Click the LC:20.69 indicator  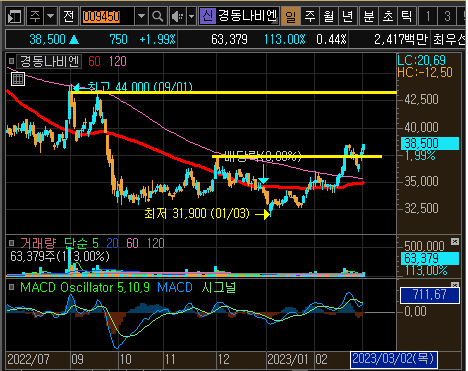[421, 60]
